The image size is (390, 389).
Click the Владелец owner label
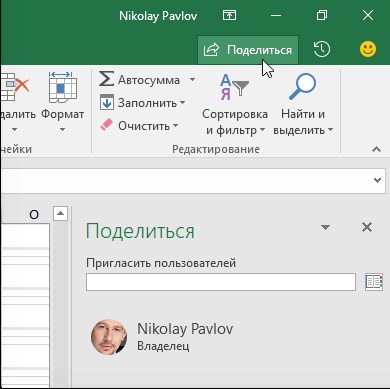pyautogui.click(x=163, y=346)
